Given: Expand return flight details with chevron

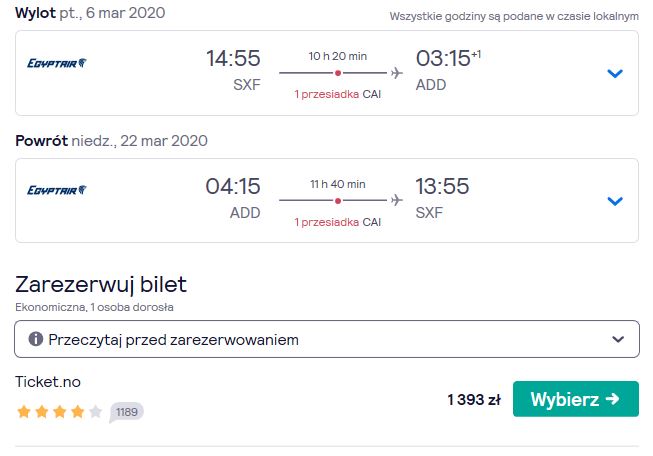Looking at the screenshot, I should tap(615, 201).
